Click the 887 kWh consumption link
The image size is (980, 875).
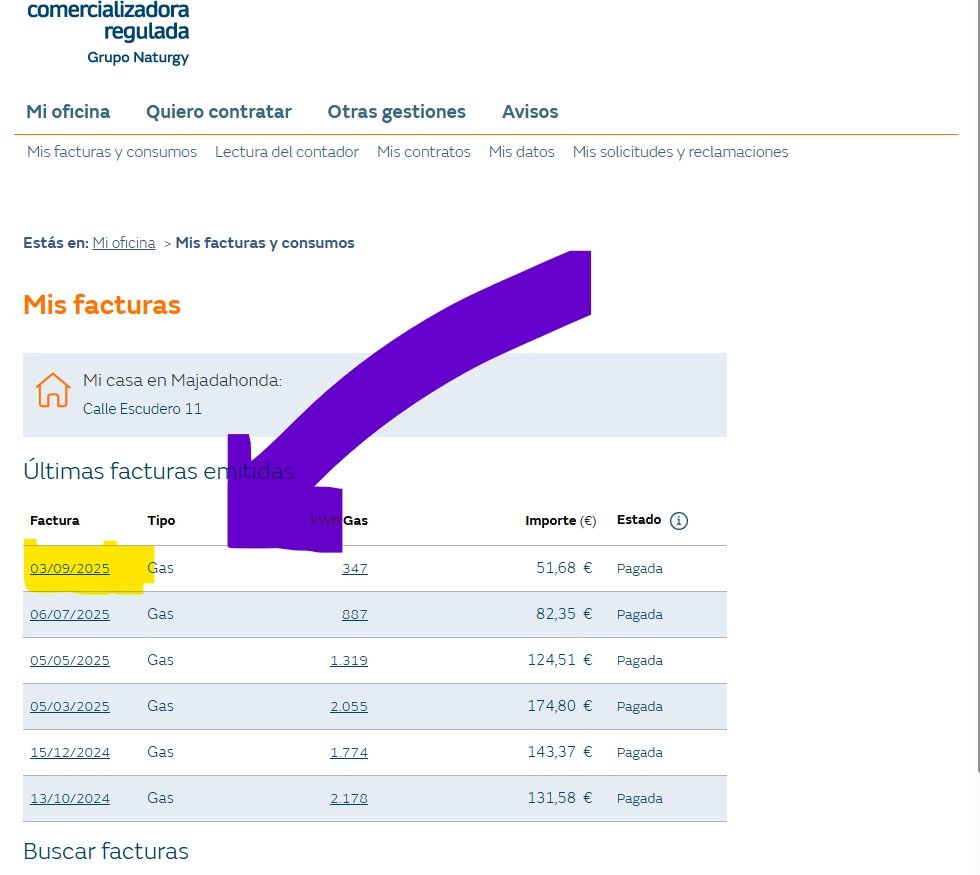(354, 615)
